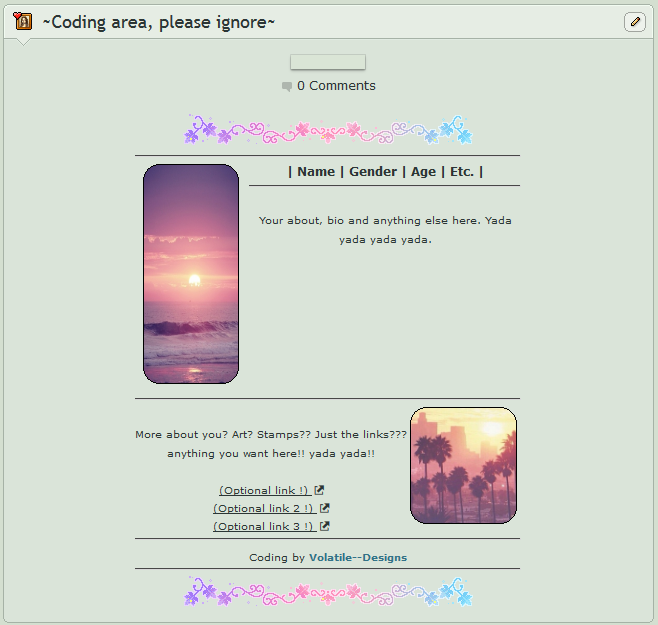658x625 pixels.
Task: Click the '| Name | Gender | Age | Etc. |' heading
Action: tap(385, 172)
